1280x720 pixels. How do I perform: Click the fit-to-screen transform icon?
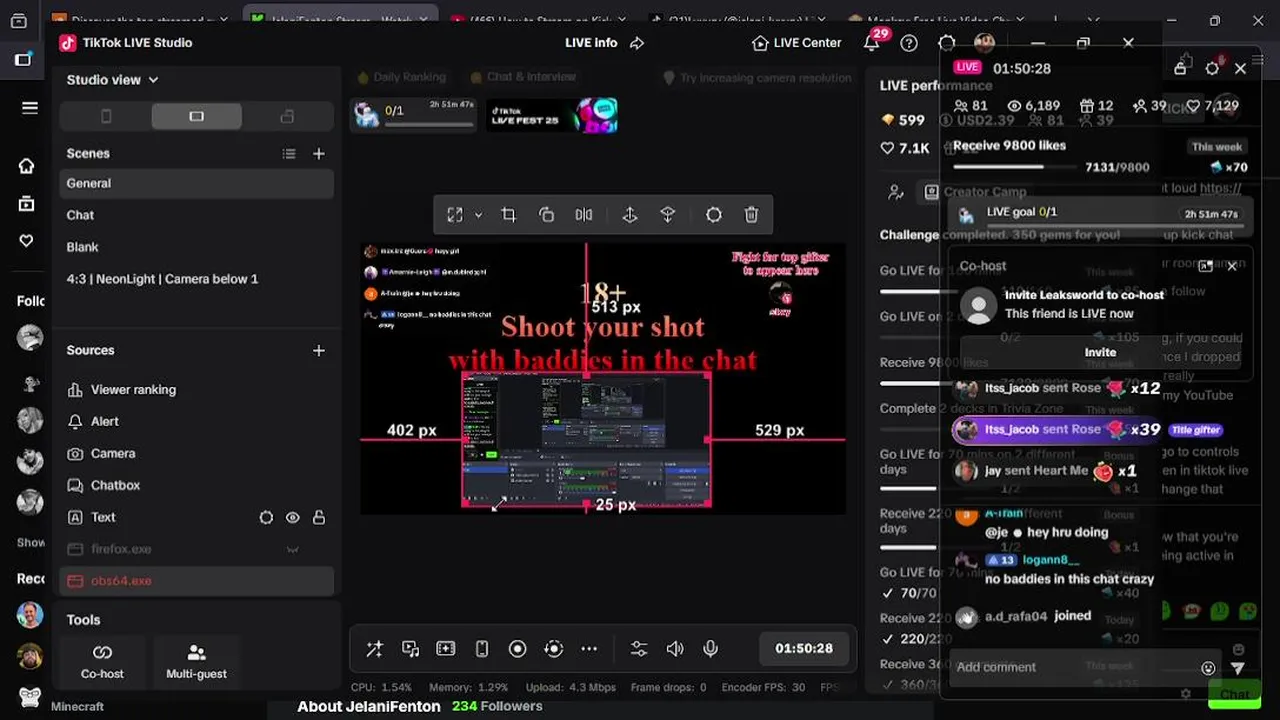[x=455, y=215]
